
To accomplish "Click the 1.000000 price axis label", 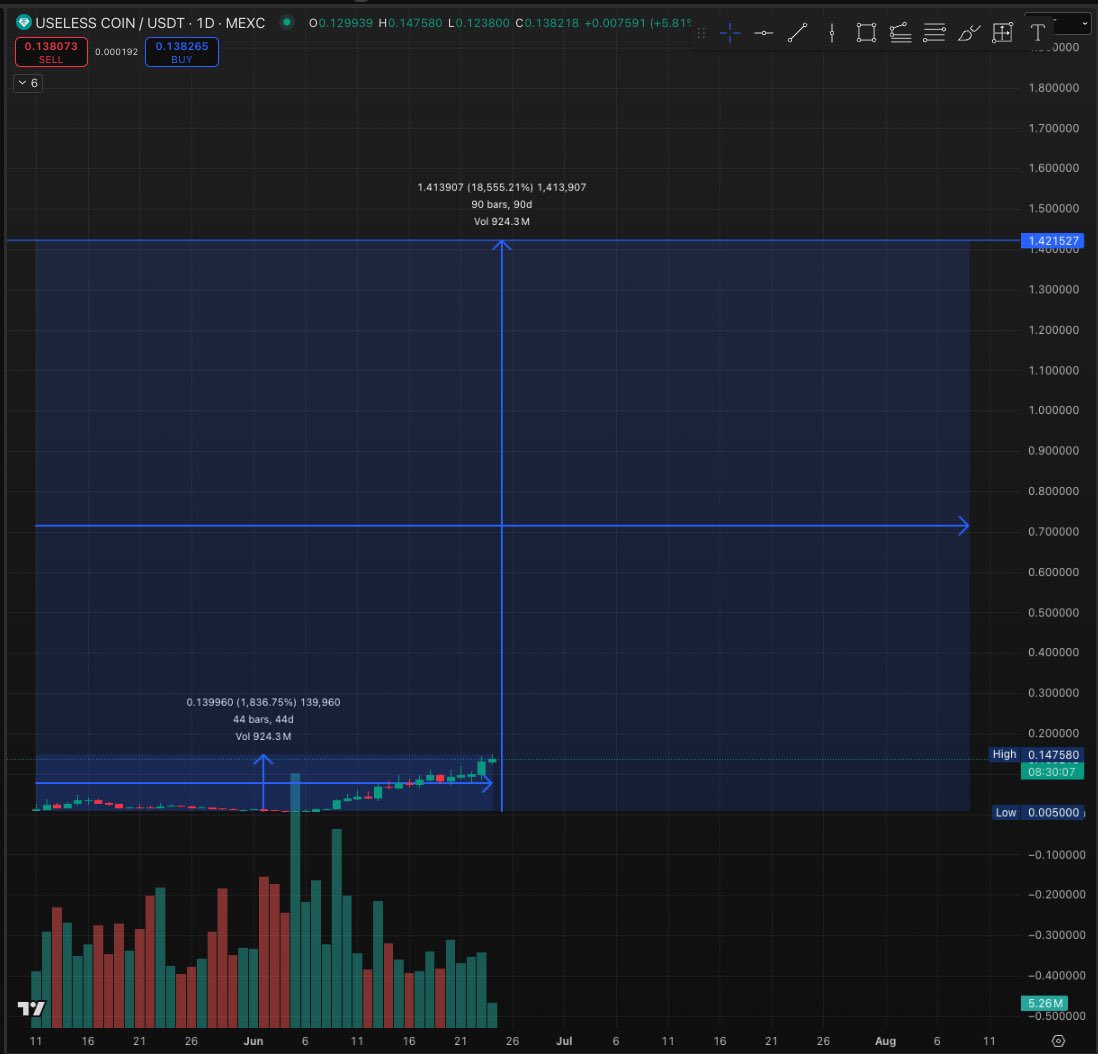I will (1053, 410).
